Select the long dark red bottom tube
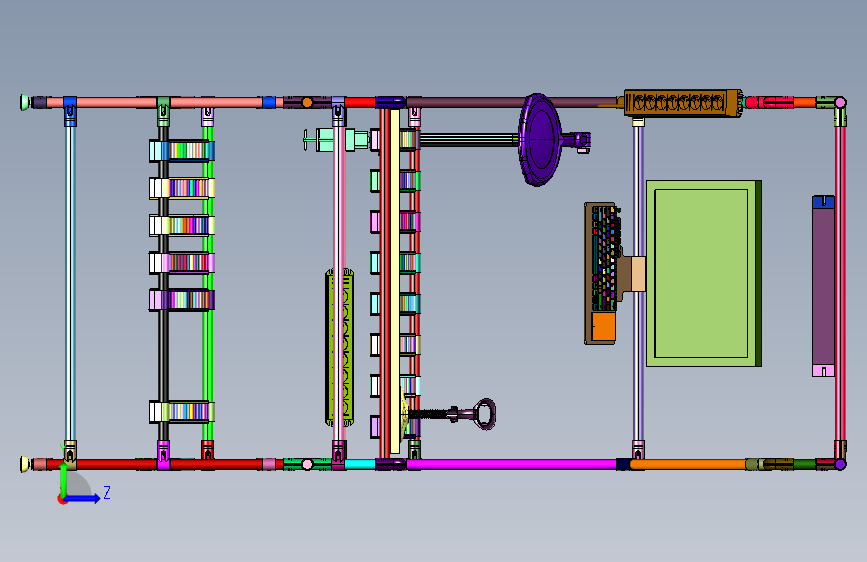This screenshot has width=867, height=562. (x=155, y=465)
